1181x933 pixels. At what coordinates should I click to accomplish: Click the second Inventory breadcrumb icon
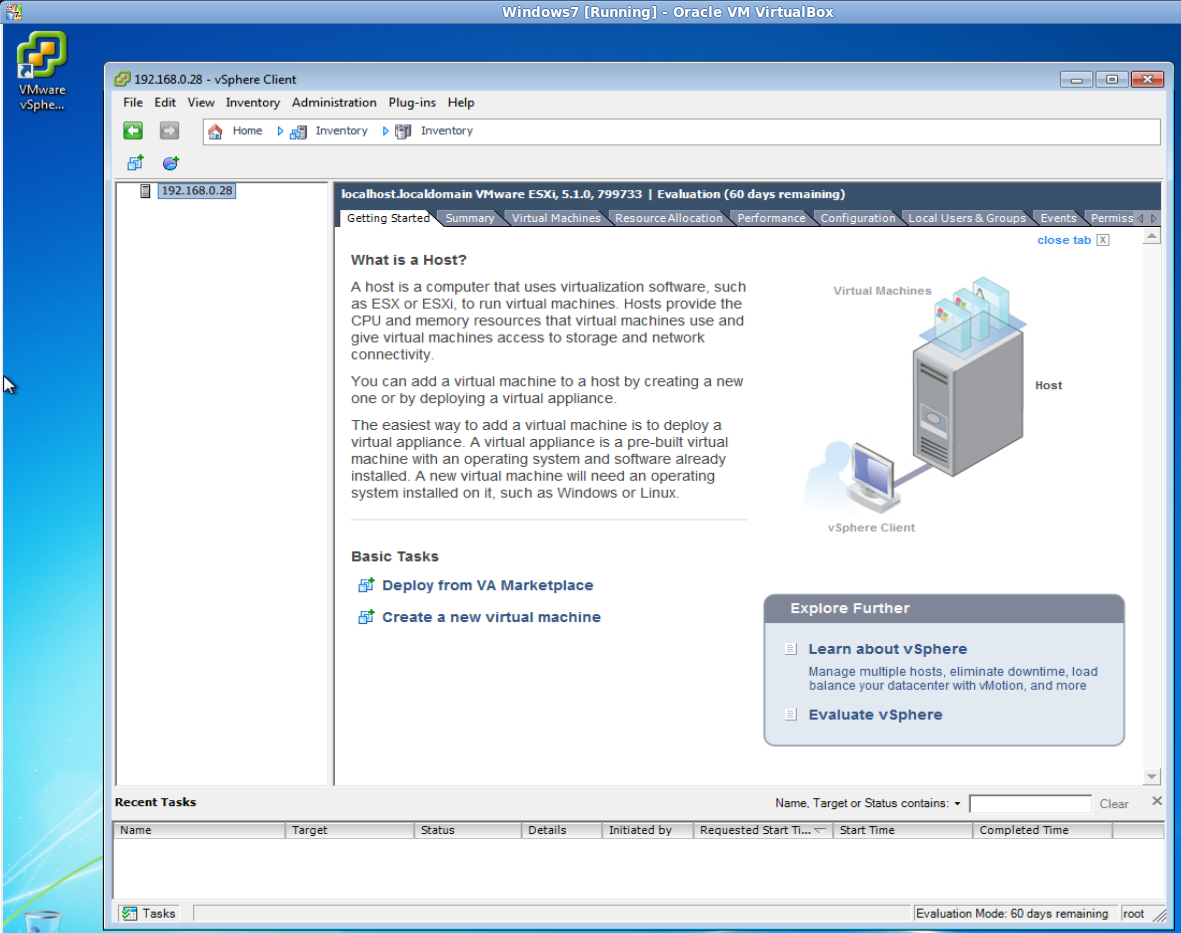coord(404,132)
